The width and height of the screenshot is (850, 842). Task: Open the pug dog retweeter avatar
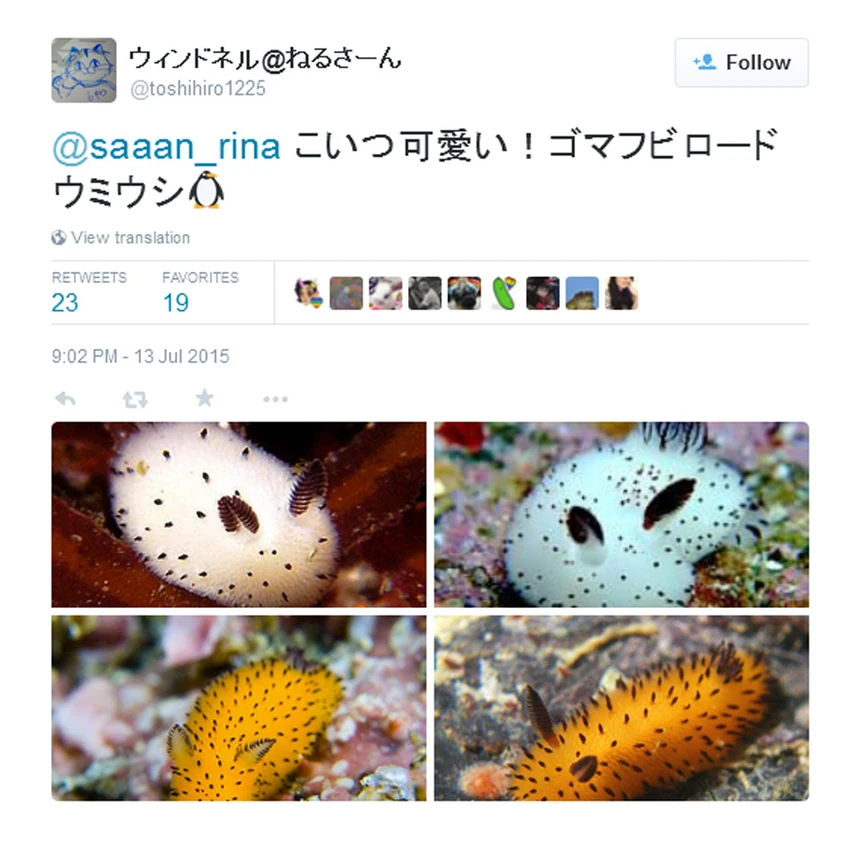point(464,293)
